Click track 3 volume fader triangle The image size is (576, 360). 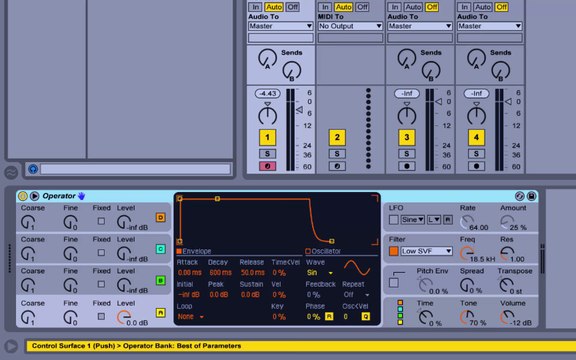pos(439,101)
